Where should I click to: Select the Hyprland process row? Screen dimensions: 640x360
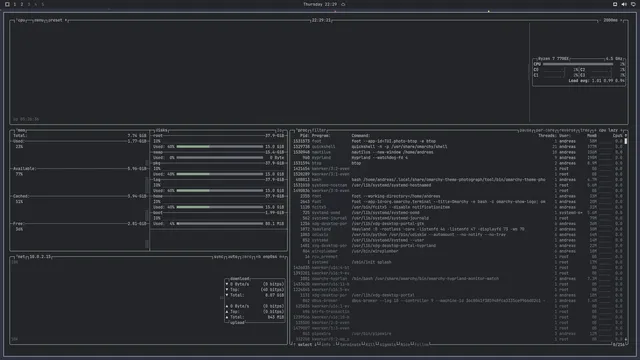coord(457,158)
